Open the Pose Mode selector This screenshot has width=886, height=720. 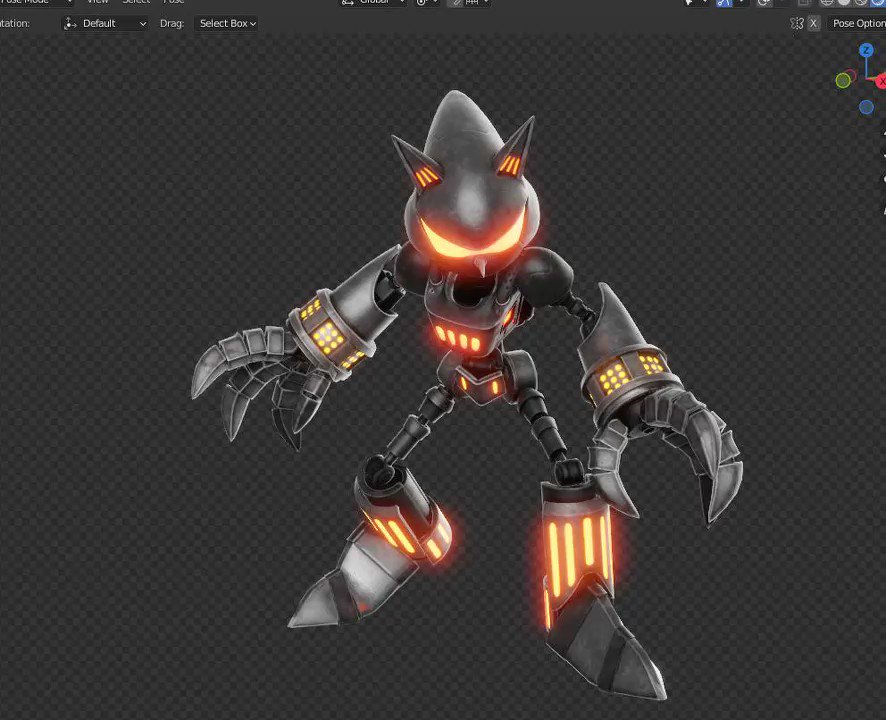click(x=35, y=2)
